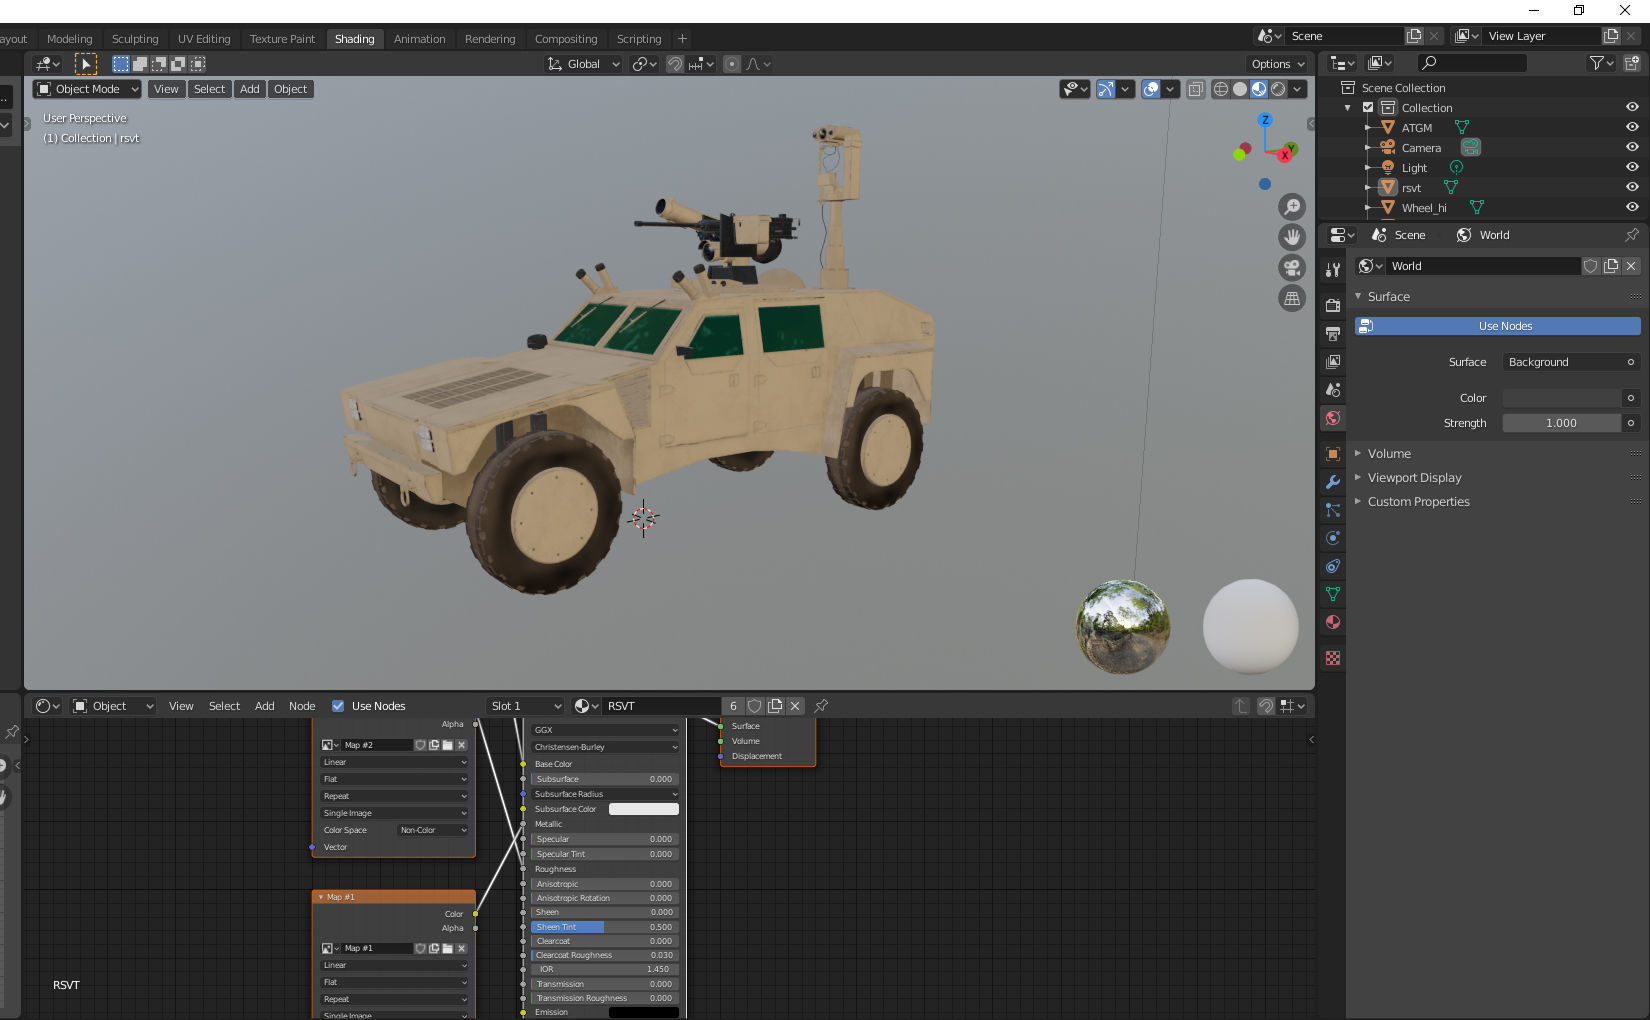The height and width of the screenshot is (1020, 1650).
Task: Switch to the Modeling workspace tab
Action: pos(69,39)
